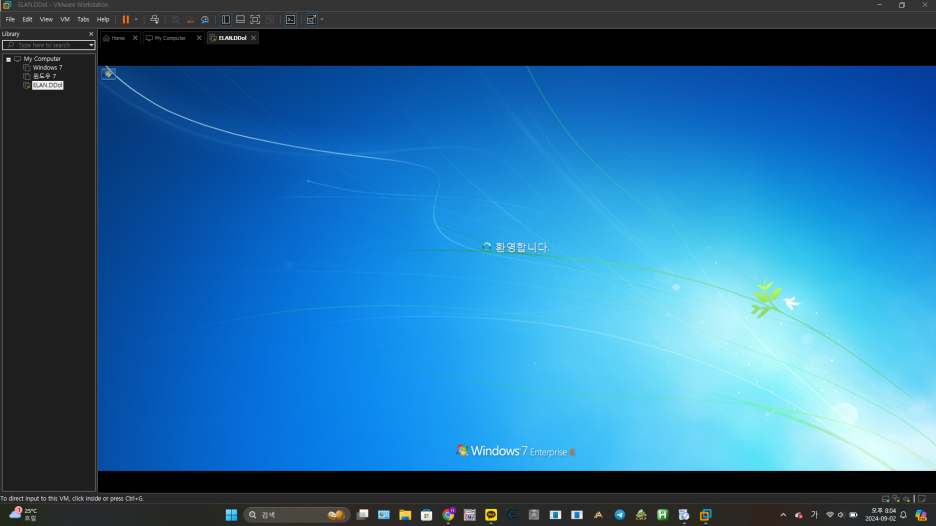The image size is (936, 526).
Task: Toggle the library sidebar view
Action: pyautogui.click(x=226, y=20)
